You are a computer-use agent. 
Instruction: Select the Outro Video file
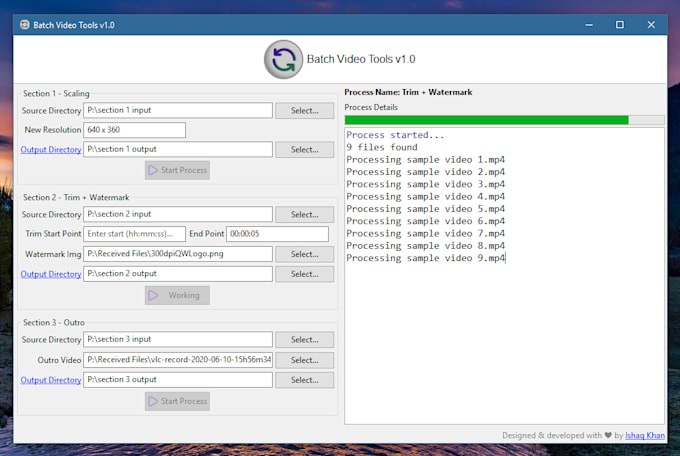click(x=304, y=360)
